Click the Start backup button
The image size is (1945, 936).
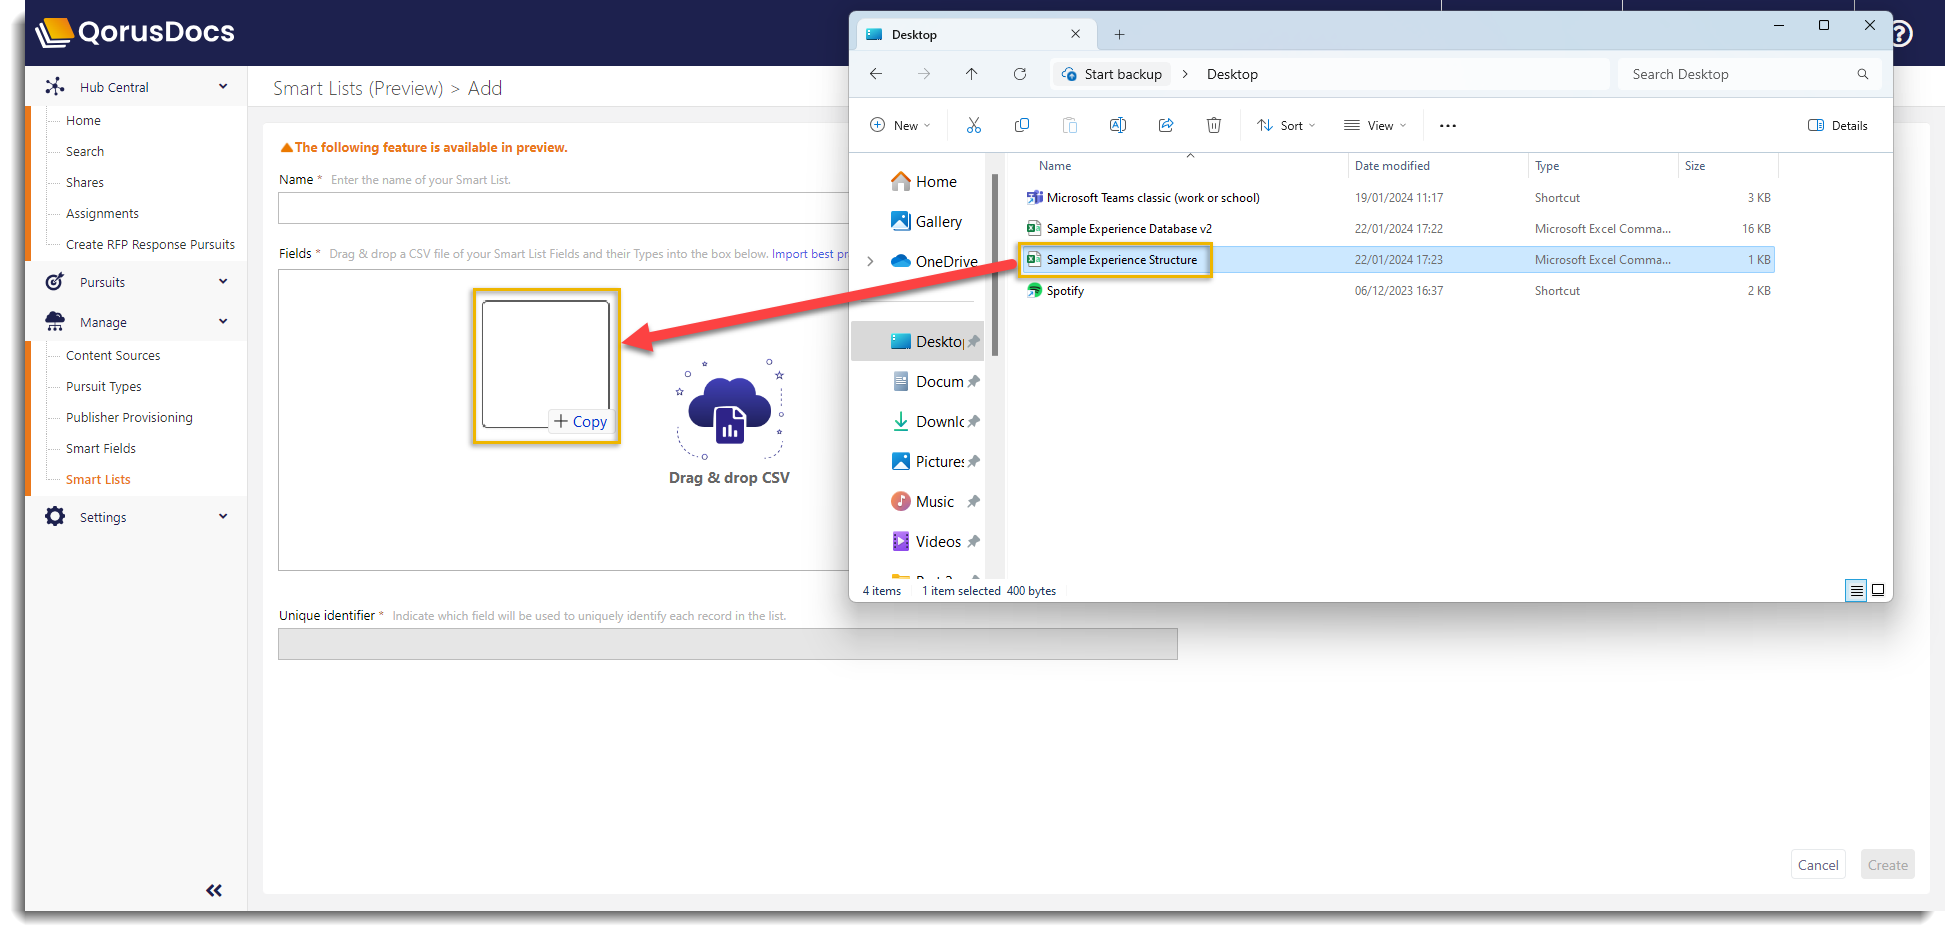click(1112, 74)
